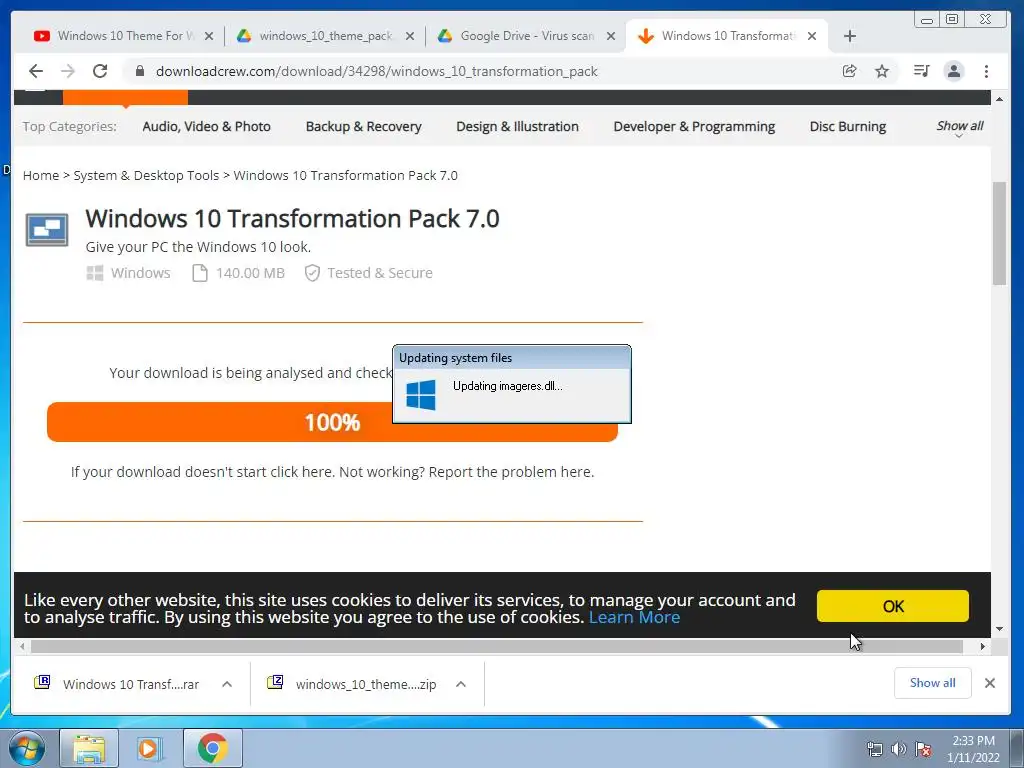Click the horizontal scrollbar right arrow
1024x768 pixels.
click(982, 647)
